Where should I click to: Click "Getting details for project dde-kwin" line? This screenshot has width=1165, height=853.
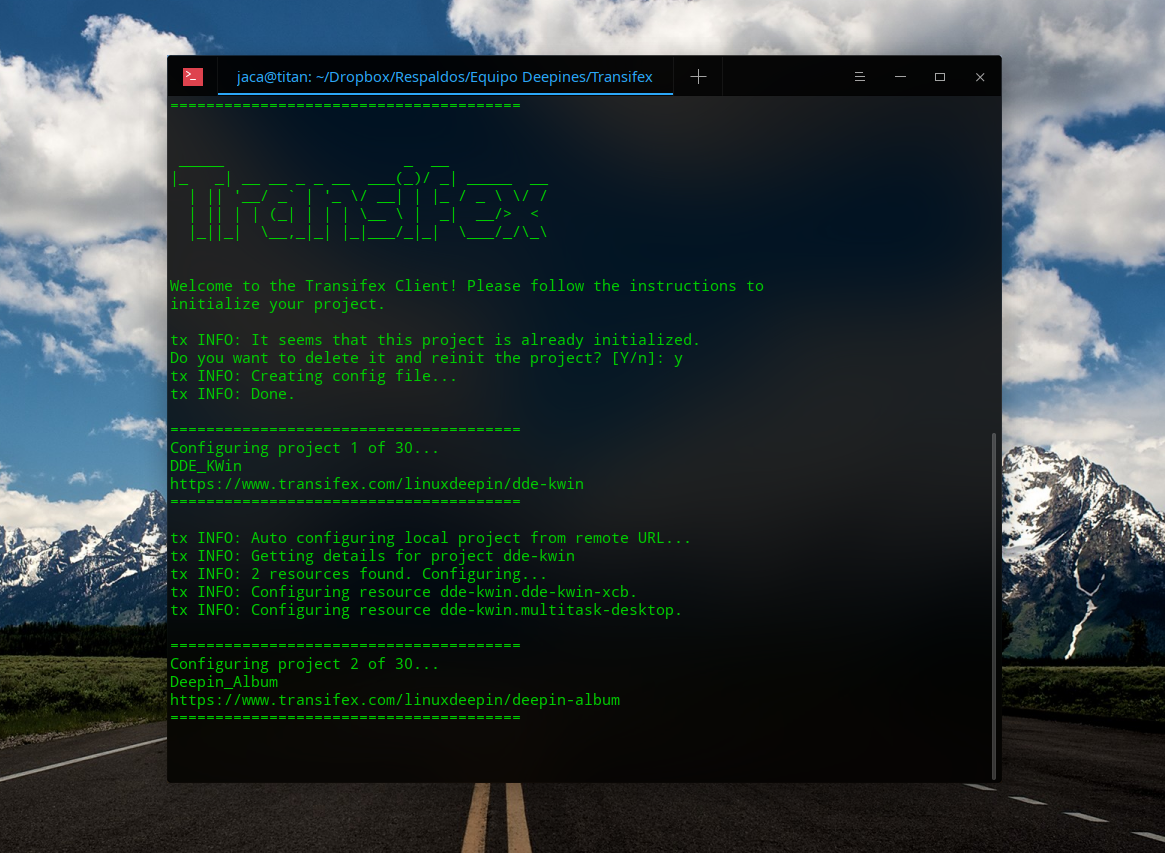[372, 556]
